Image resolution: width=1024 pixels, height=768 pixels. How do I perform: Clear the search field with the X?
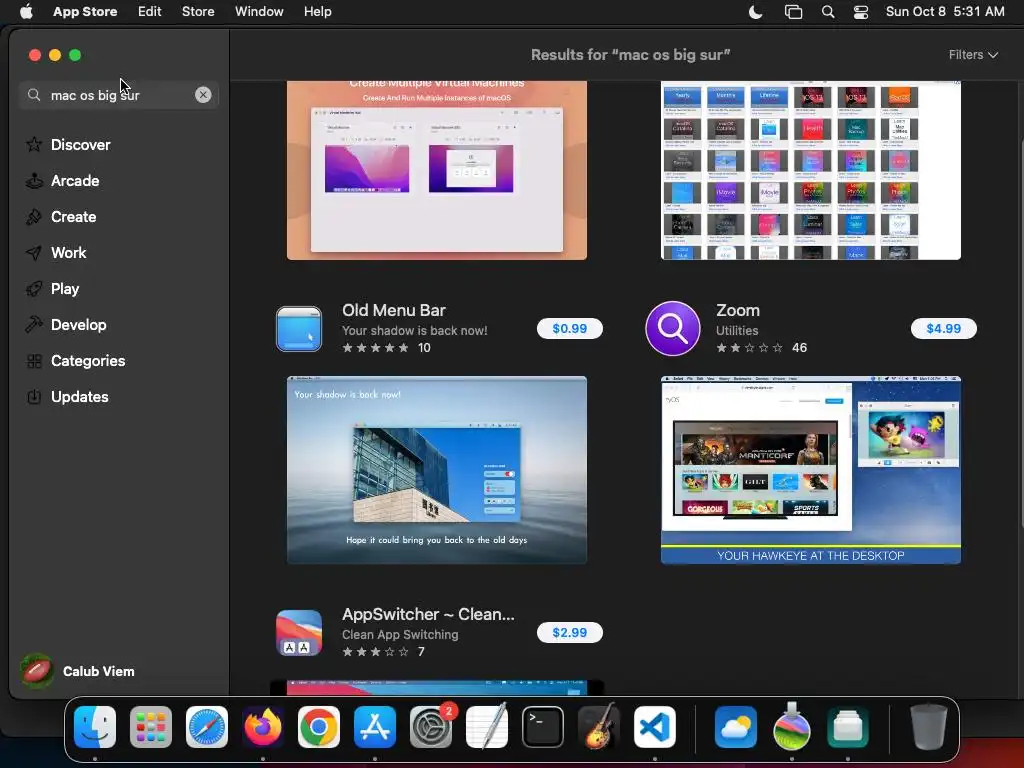tap(203, 95)
